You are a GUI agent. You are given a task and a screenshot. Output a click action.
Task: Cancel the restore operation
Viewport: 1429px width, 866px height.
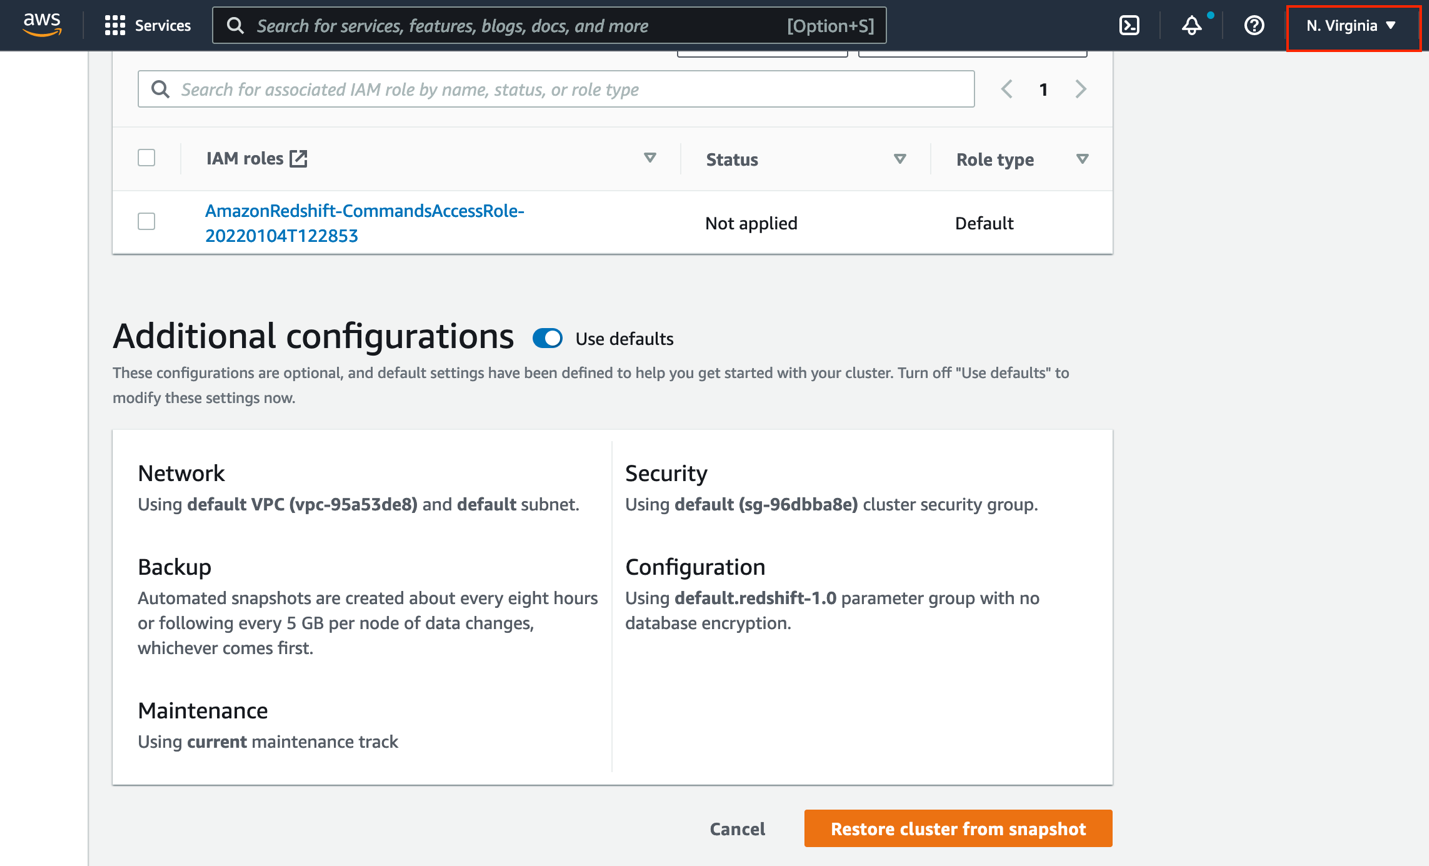click(x=737, y=829)
